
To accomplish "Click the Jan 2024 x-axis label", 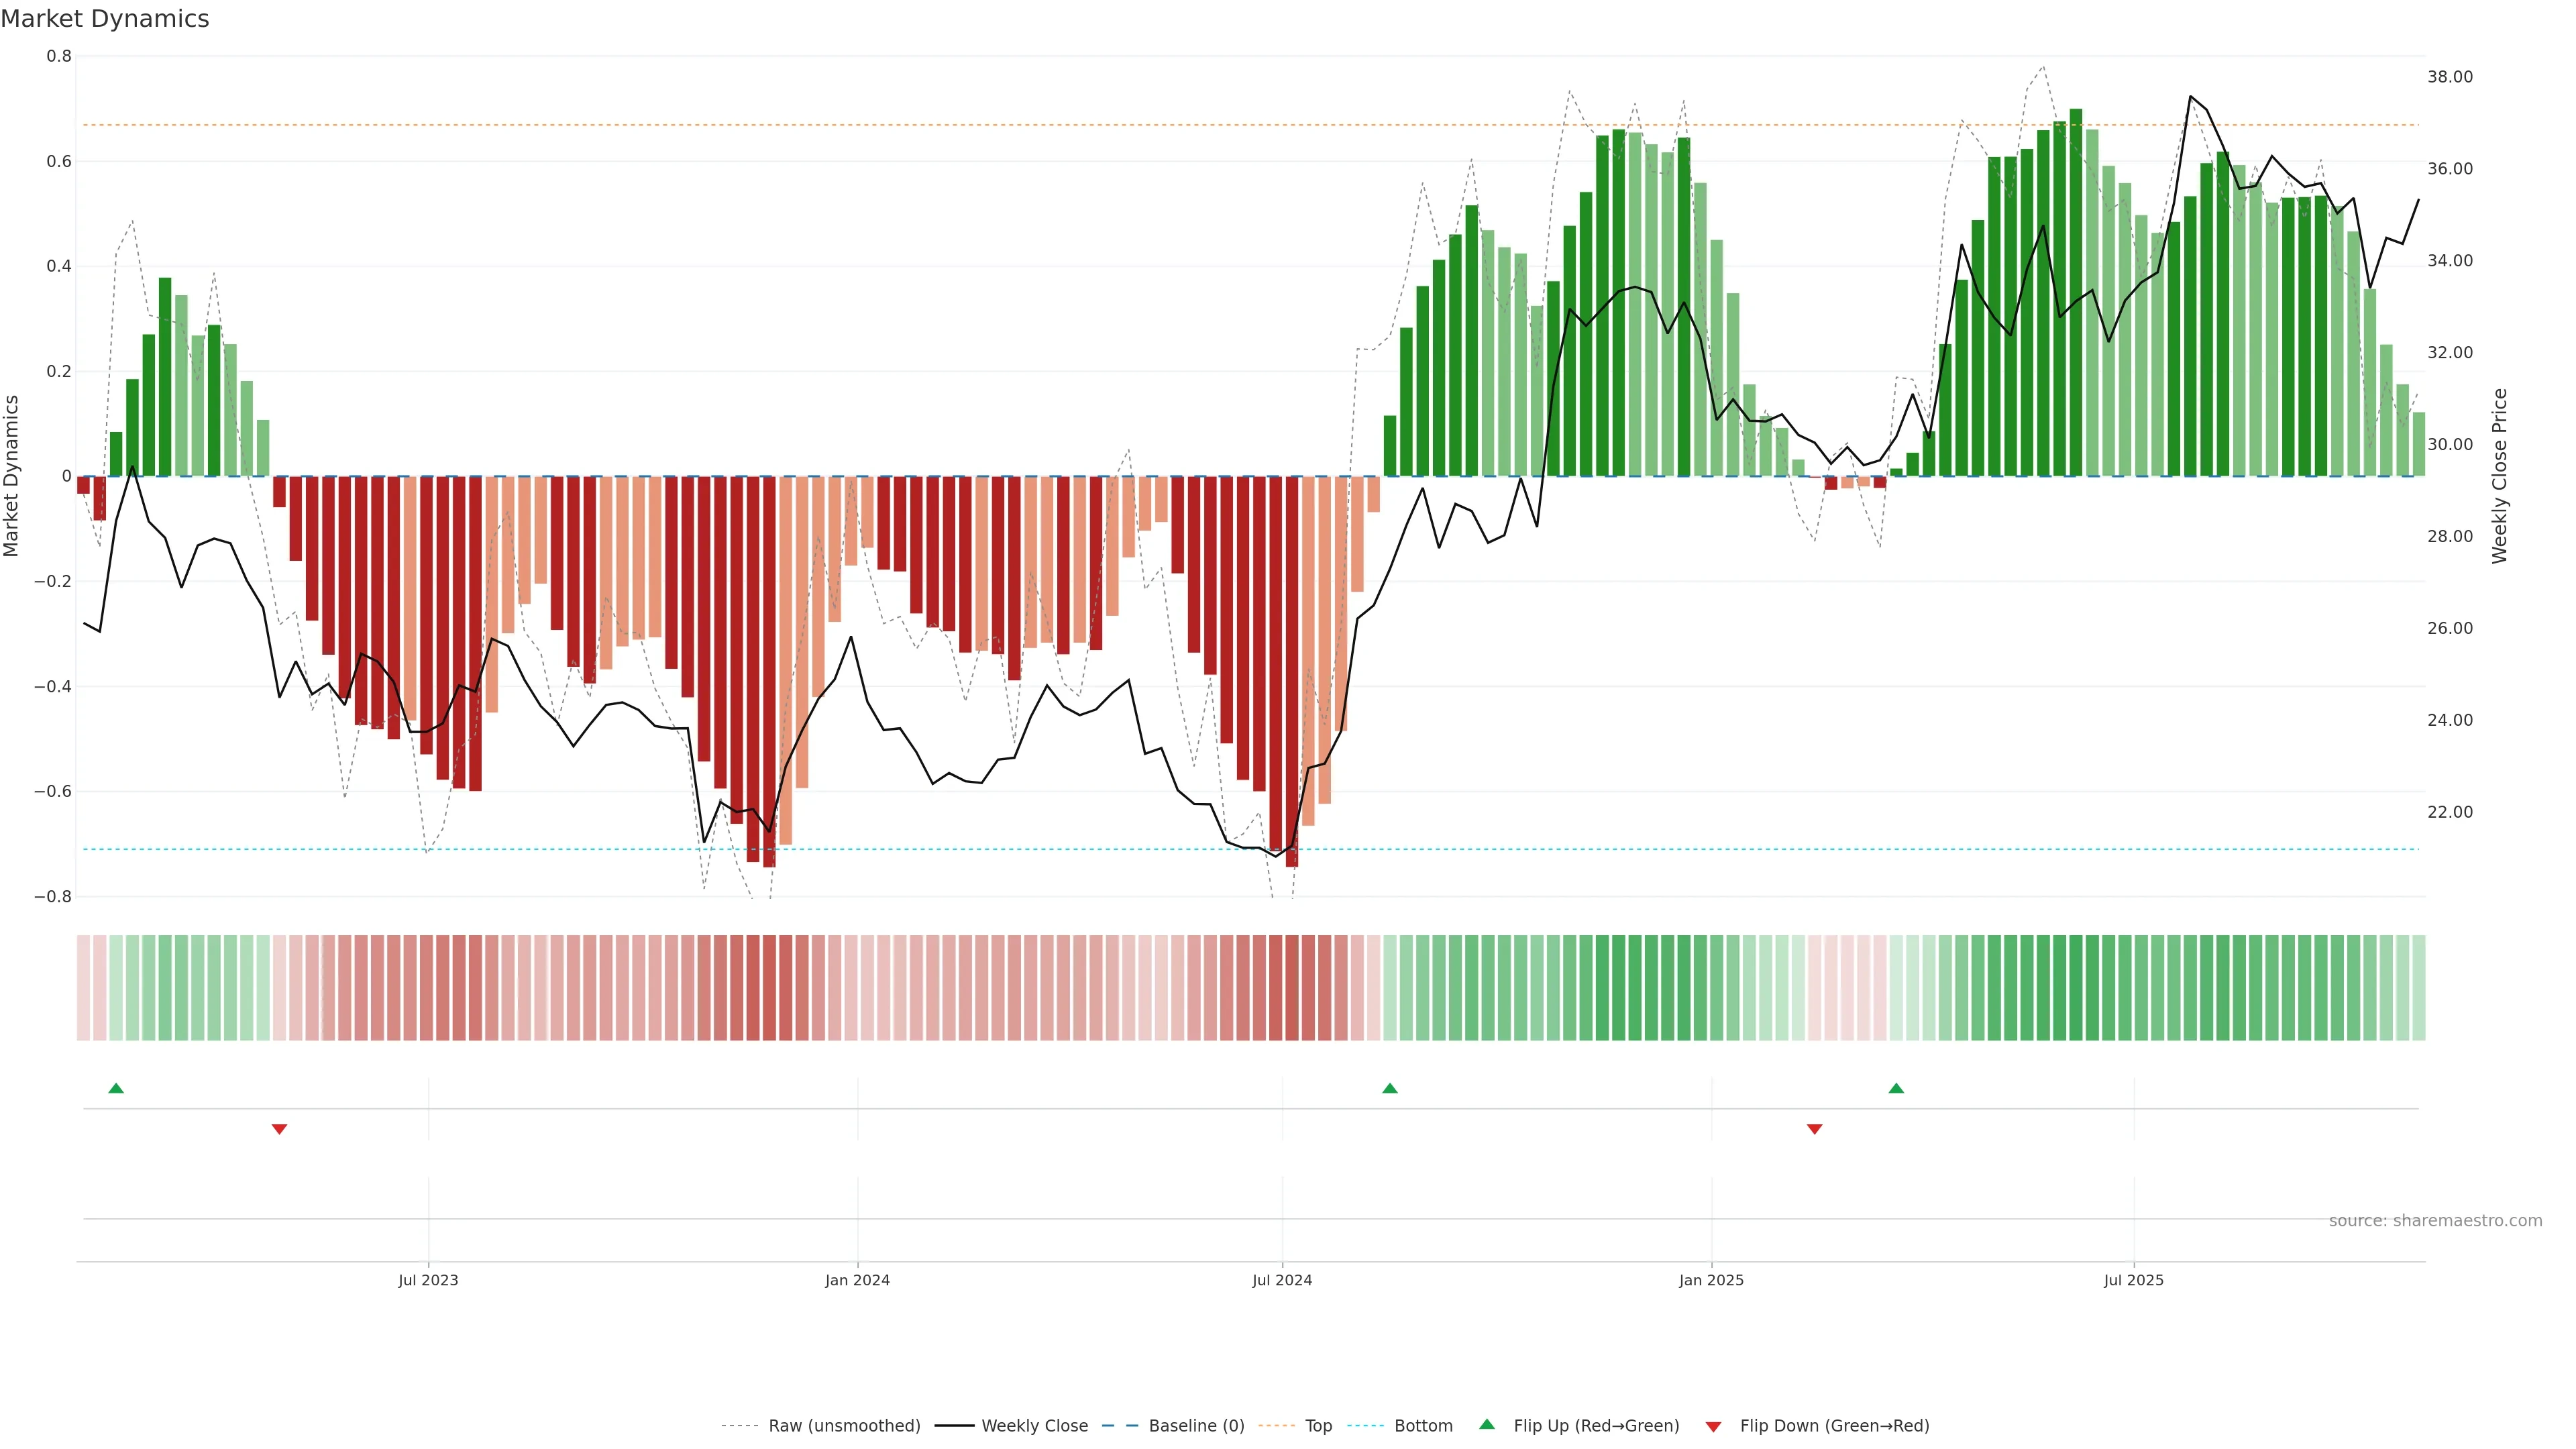I will 857,1280.
